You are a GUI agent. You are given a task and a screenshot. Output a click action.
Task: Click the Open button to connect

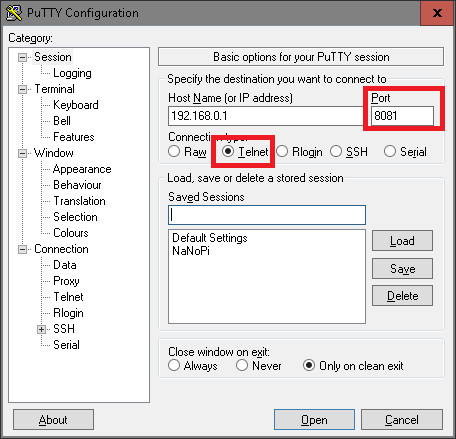point(314,420)
